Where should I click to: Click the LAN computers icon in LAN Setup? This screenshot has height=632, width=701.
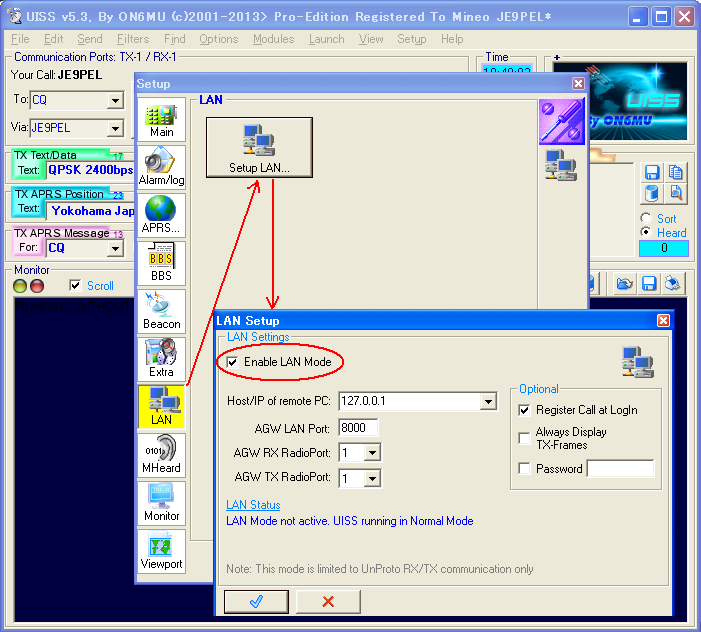tap(638, 362)
